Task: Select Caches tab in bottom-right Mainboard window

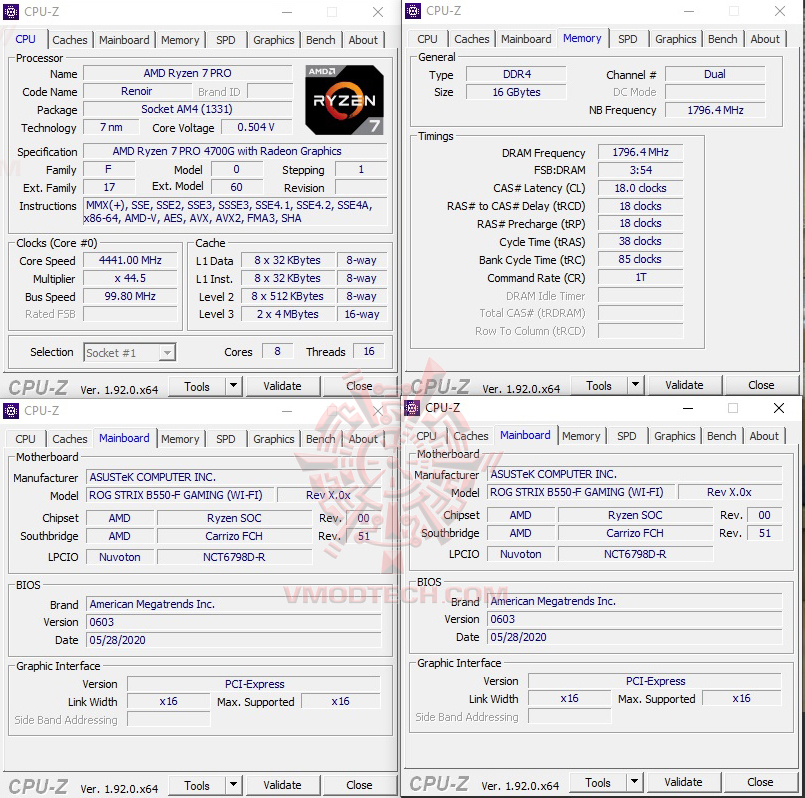Action: 471,436
